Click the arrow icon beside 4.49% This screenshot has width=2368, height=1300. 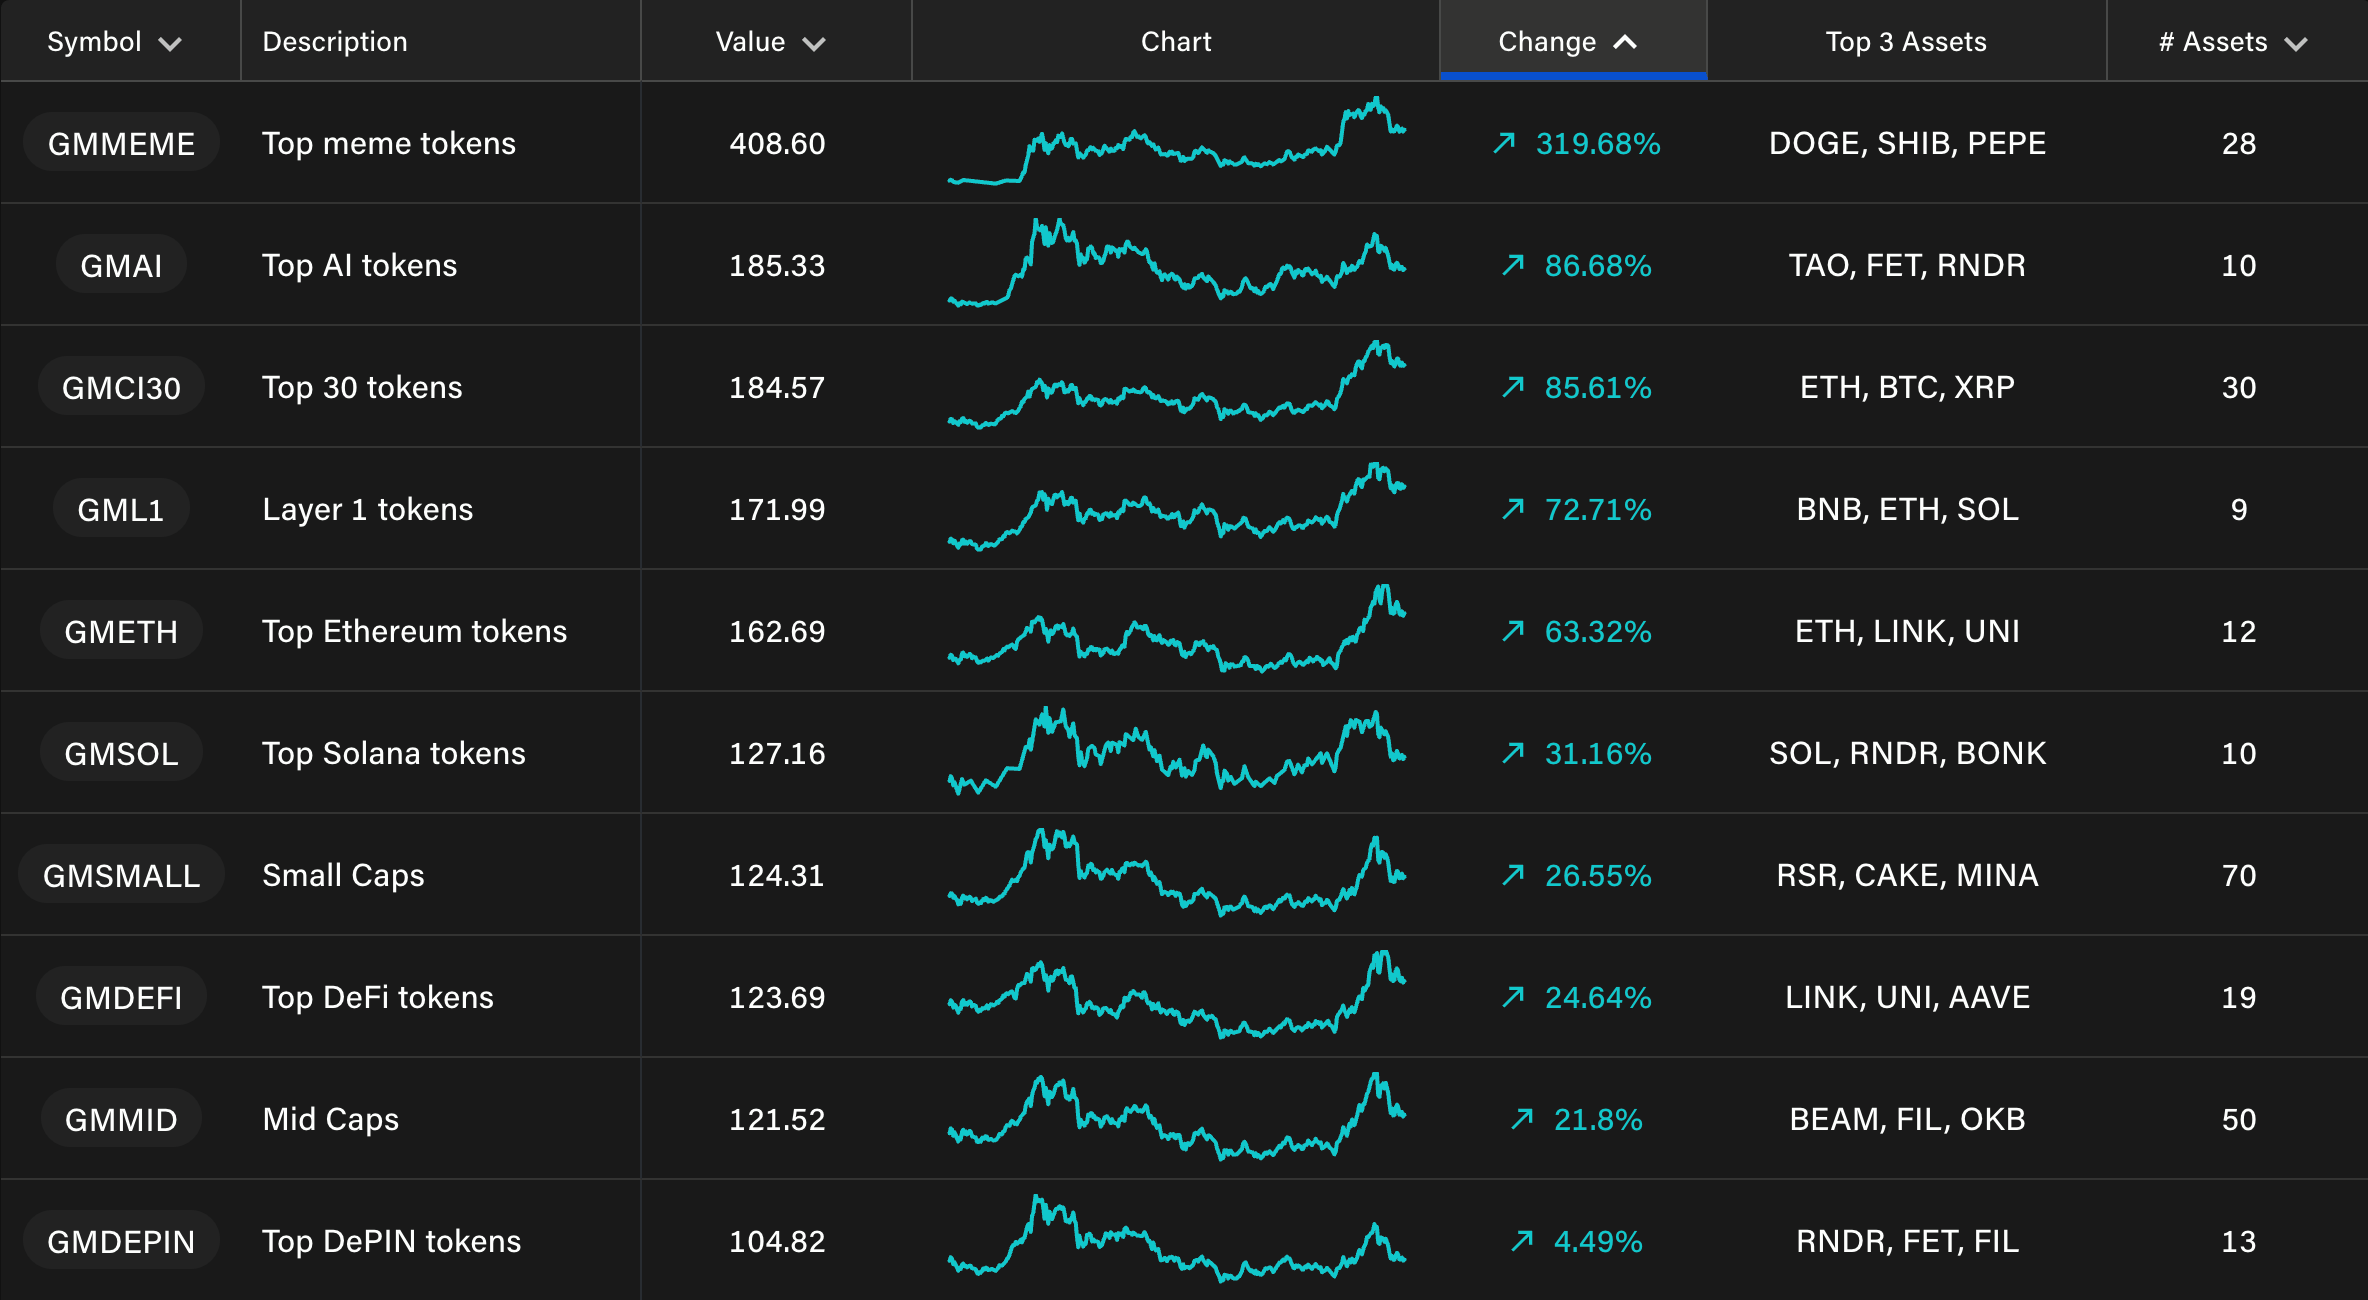pyautogui.click(x=1522, y=1241)
